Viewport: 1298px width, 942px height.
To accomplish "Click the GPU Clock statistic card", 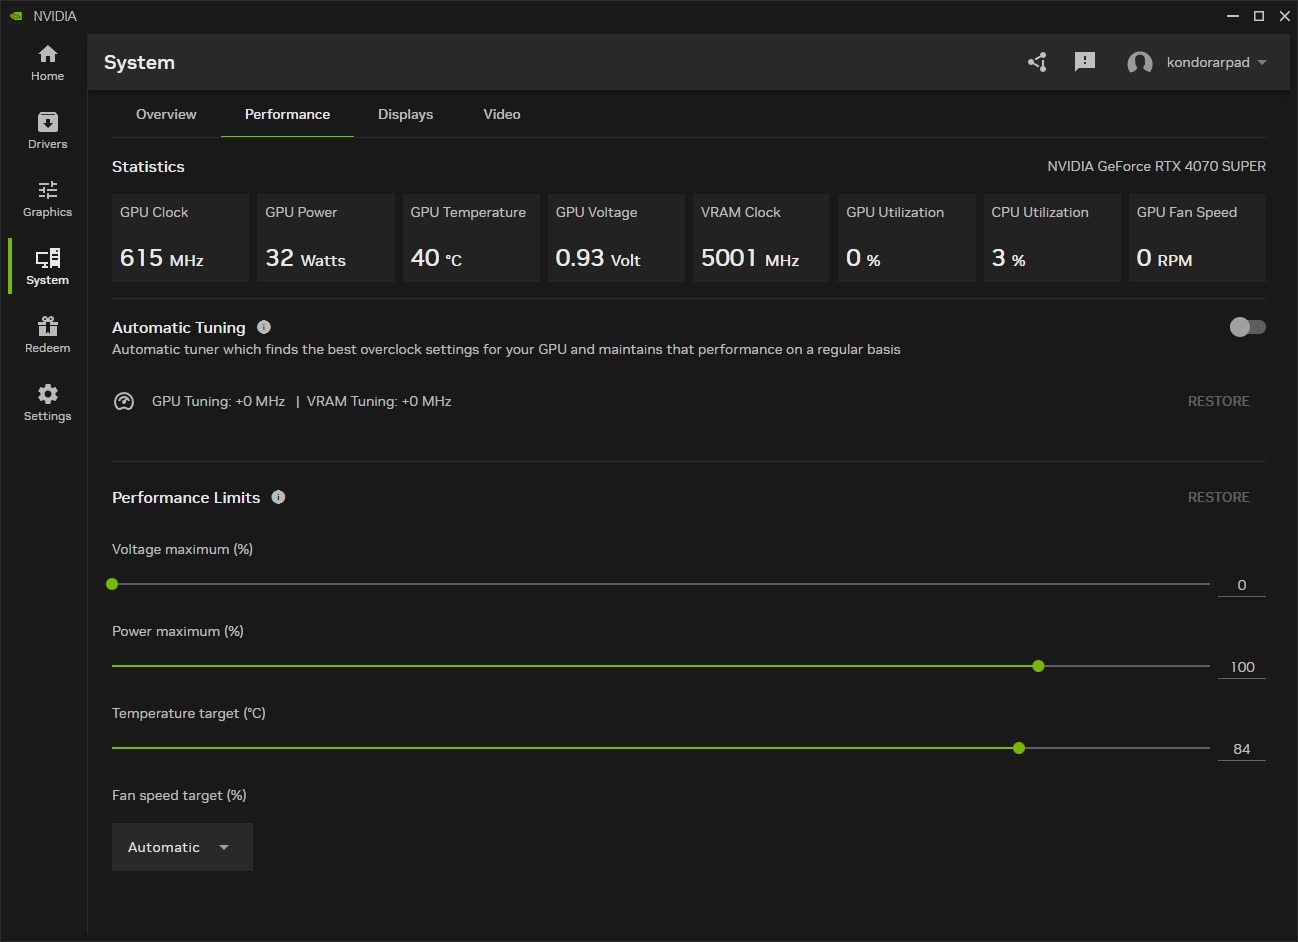I will point(180,238).
